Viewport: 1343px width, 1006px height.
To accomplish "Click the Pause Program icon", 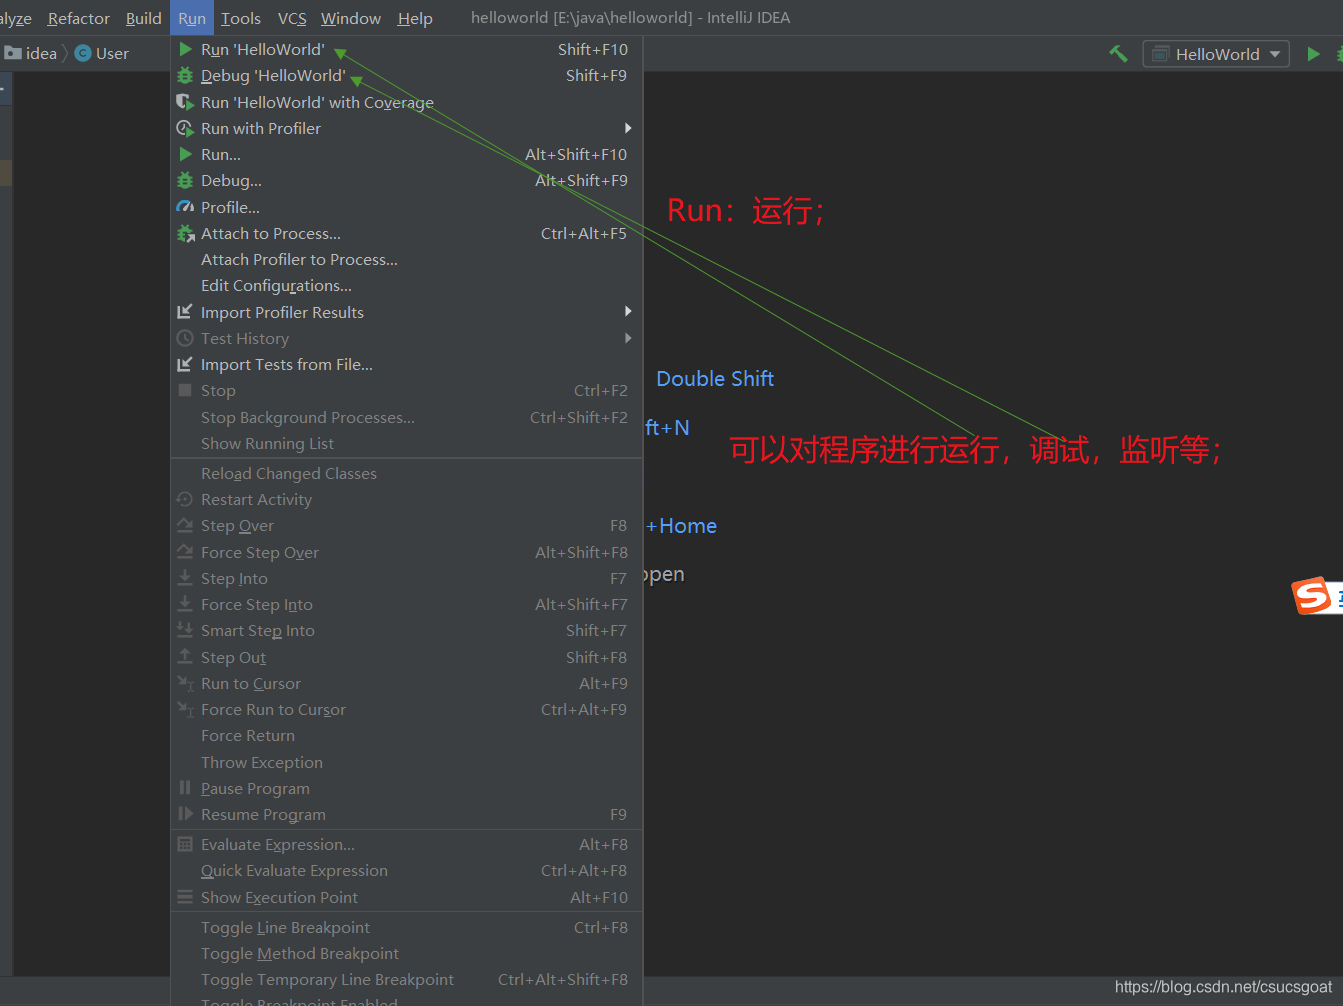I will click(x=185, y=788).
